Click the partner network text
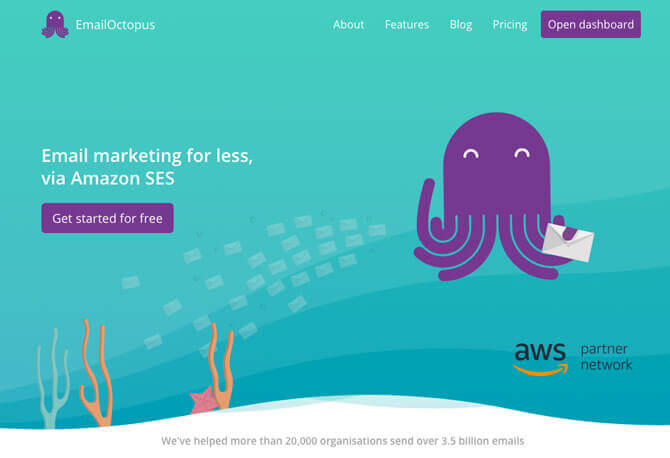 point(606,357)
